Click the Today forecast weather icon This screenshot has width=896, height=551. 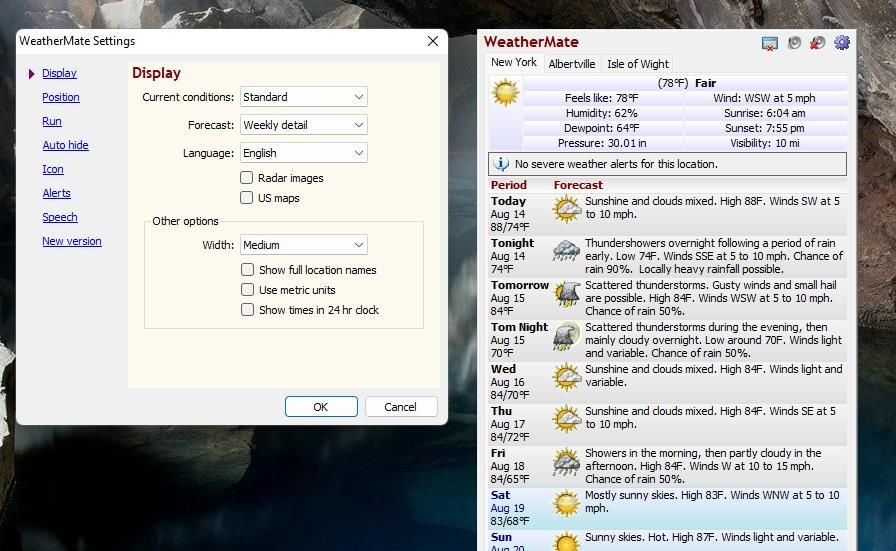[566, 209]
